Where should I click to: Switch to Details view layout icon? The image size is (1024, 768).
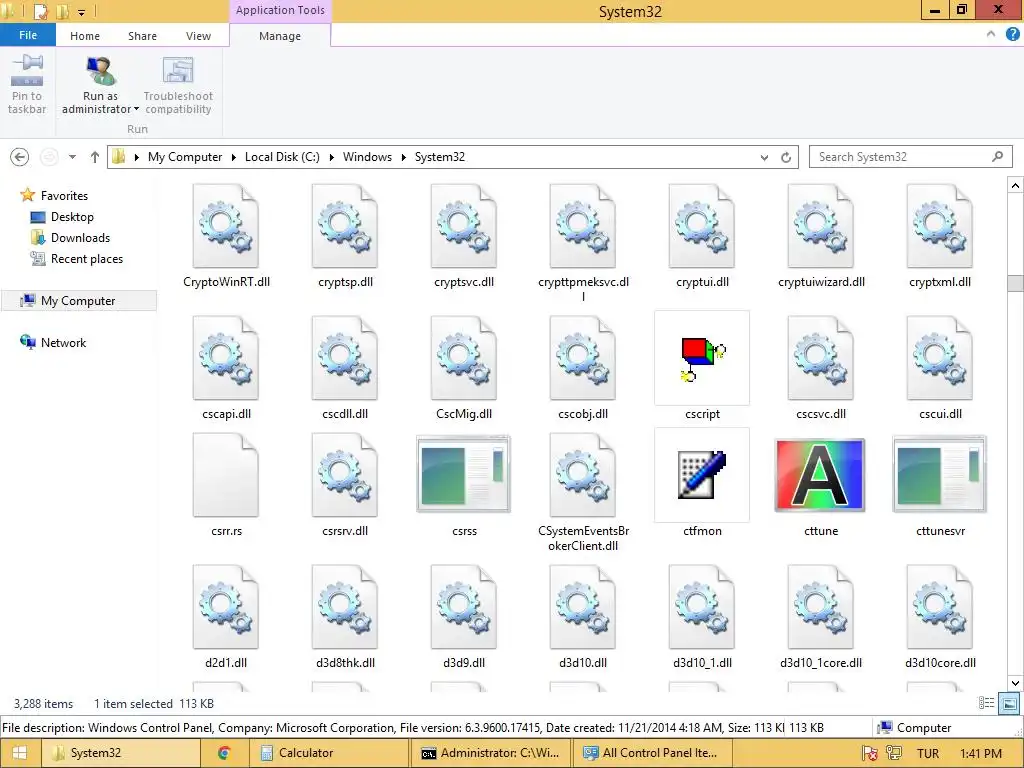[986, 703]
